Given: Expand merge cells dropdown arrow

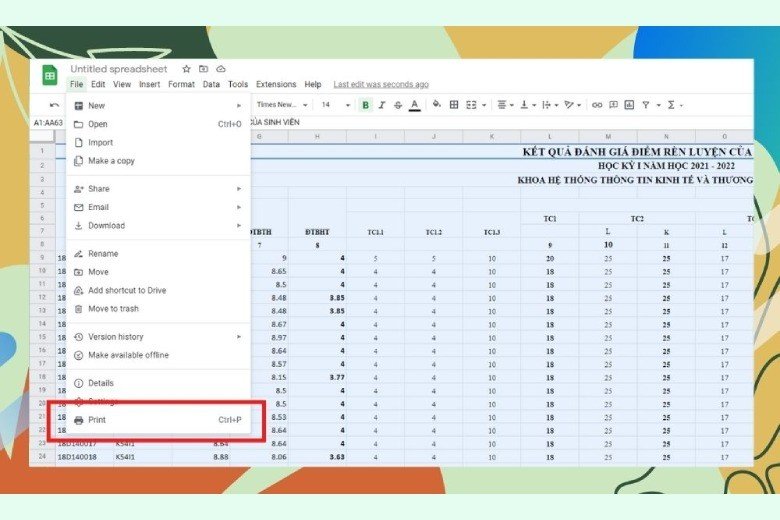Looking at the screenshot, I should pyautogui.click(x=484, y=105).
